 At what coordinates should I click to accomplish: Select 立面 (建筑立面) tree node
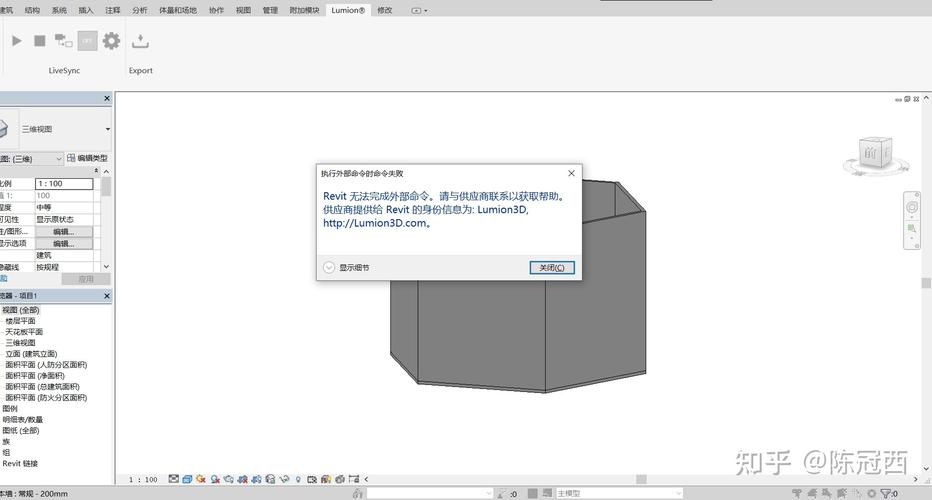31,354
